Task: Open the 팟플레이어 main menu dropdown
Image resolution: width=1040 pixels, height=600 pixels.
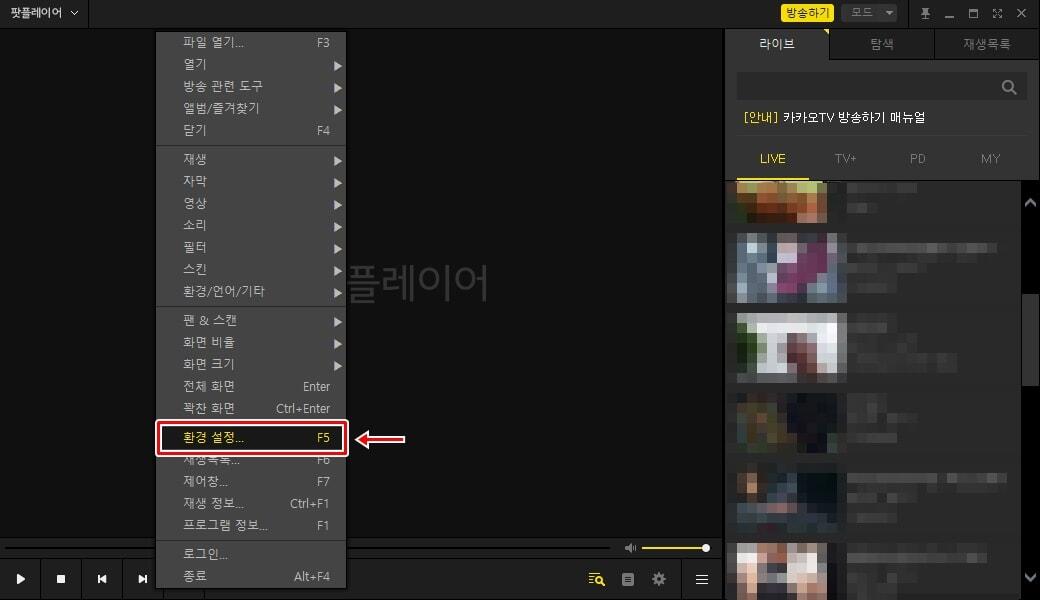Action: (x=44, y=13)
